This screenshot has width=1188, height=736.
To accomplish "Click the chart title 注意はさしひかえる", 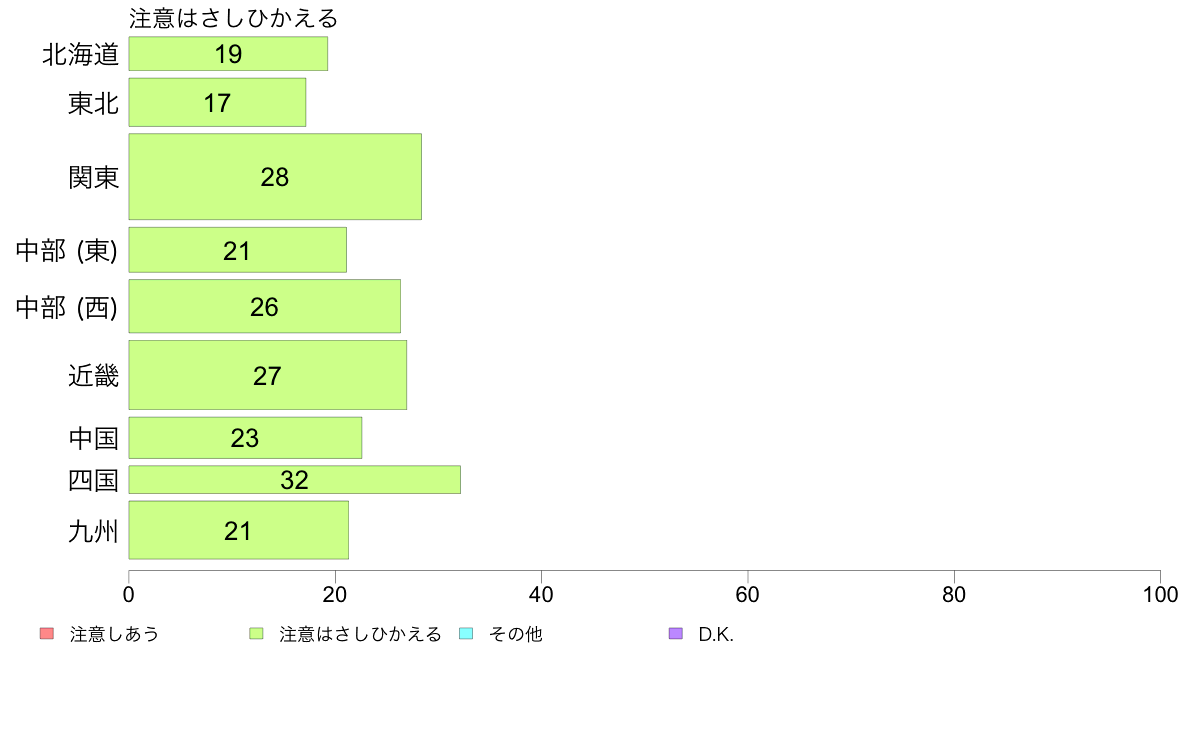I will tap(233, 18).
